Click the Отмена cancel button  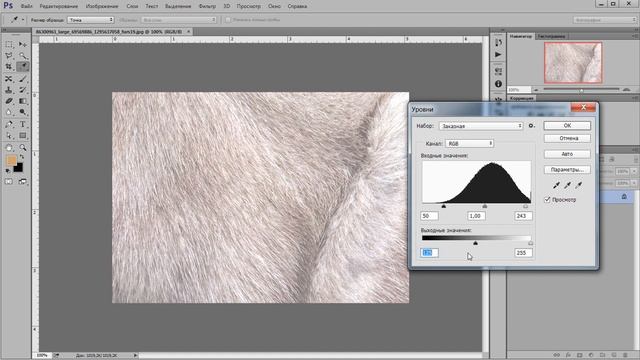pyautogui.click(x=567, y=138)
